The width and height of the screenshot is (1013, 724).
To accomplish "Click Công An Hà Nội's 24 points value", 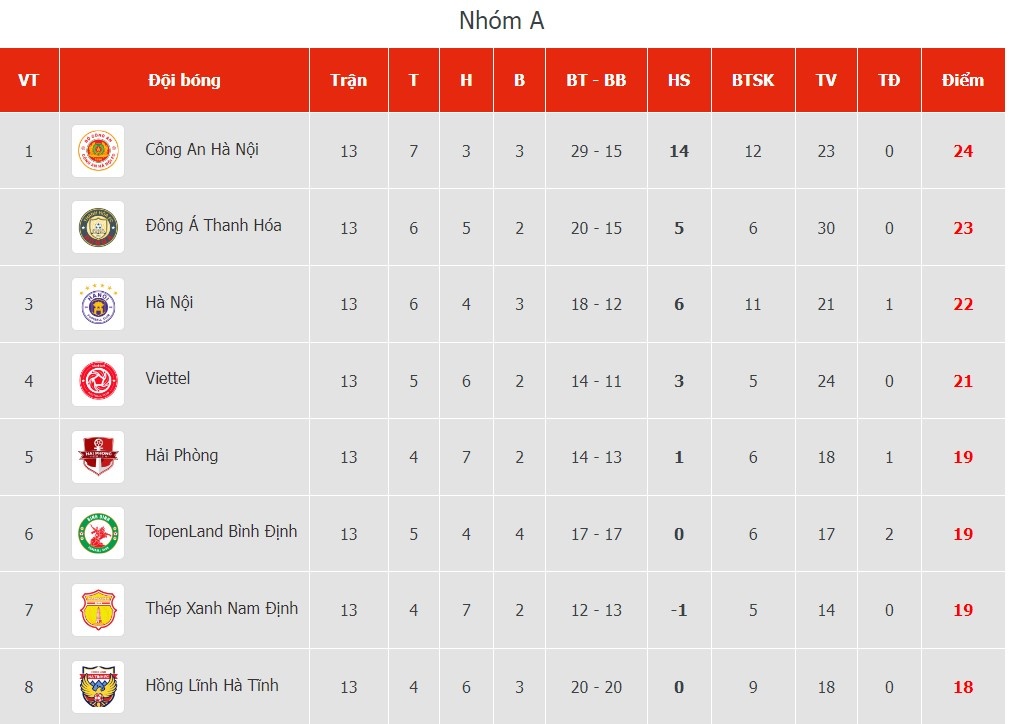I will 963,152.
